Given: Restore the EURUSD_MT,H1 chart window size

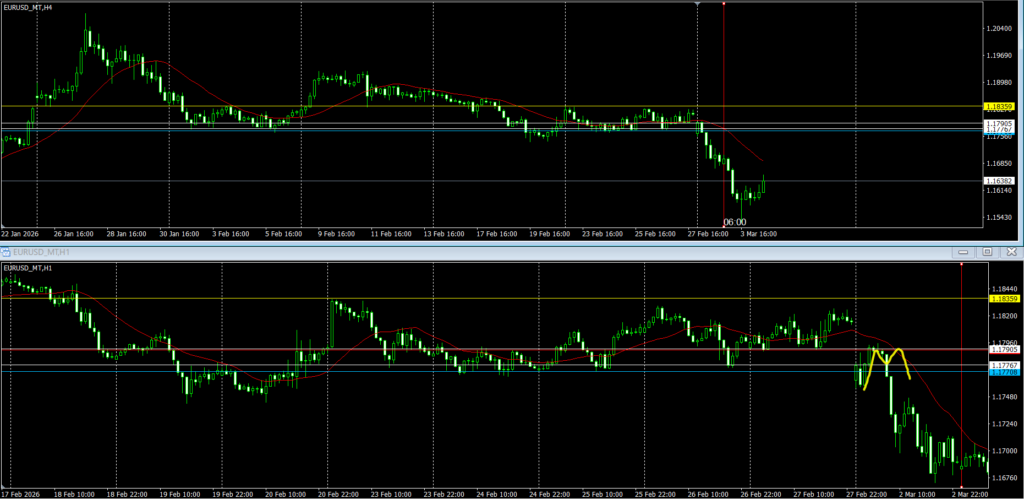Looking at the screenshot, I should click(986, 251).
